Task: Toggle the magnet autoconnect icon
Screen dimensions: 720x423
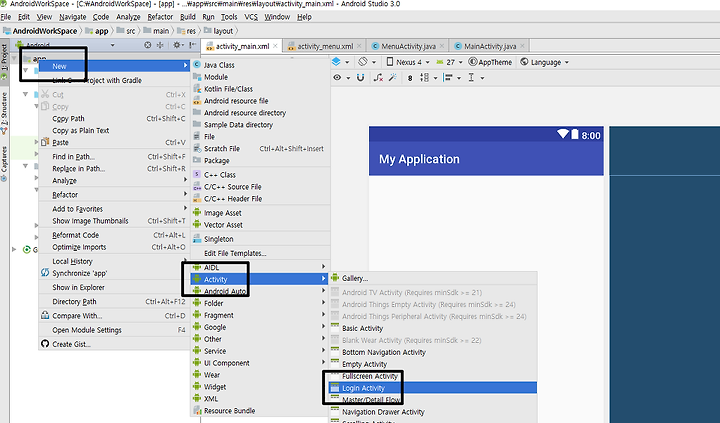Action: (x=360, y=78)
